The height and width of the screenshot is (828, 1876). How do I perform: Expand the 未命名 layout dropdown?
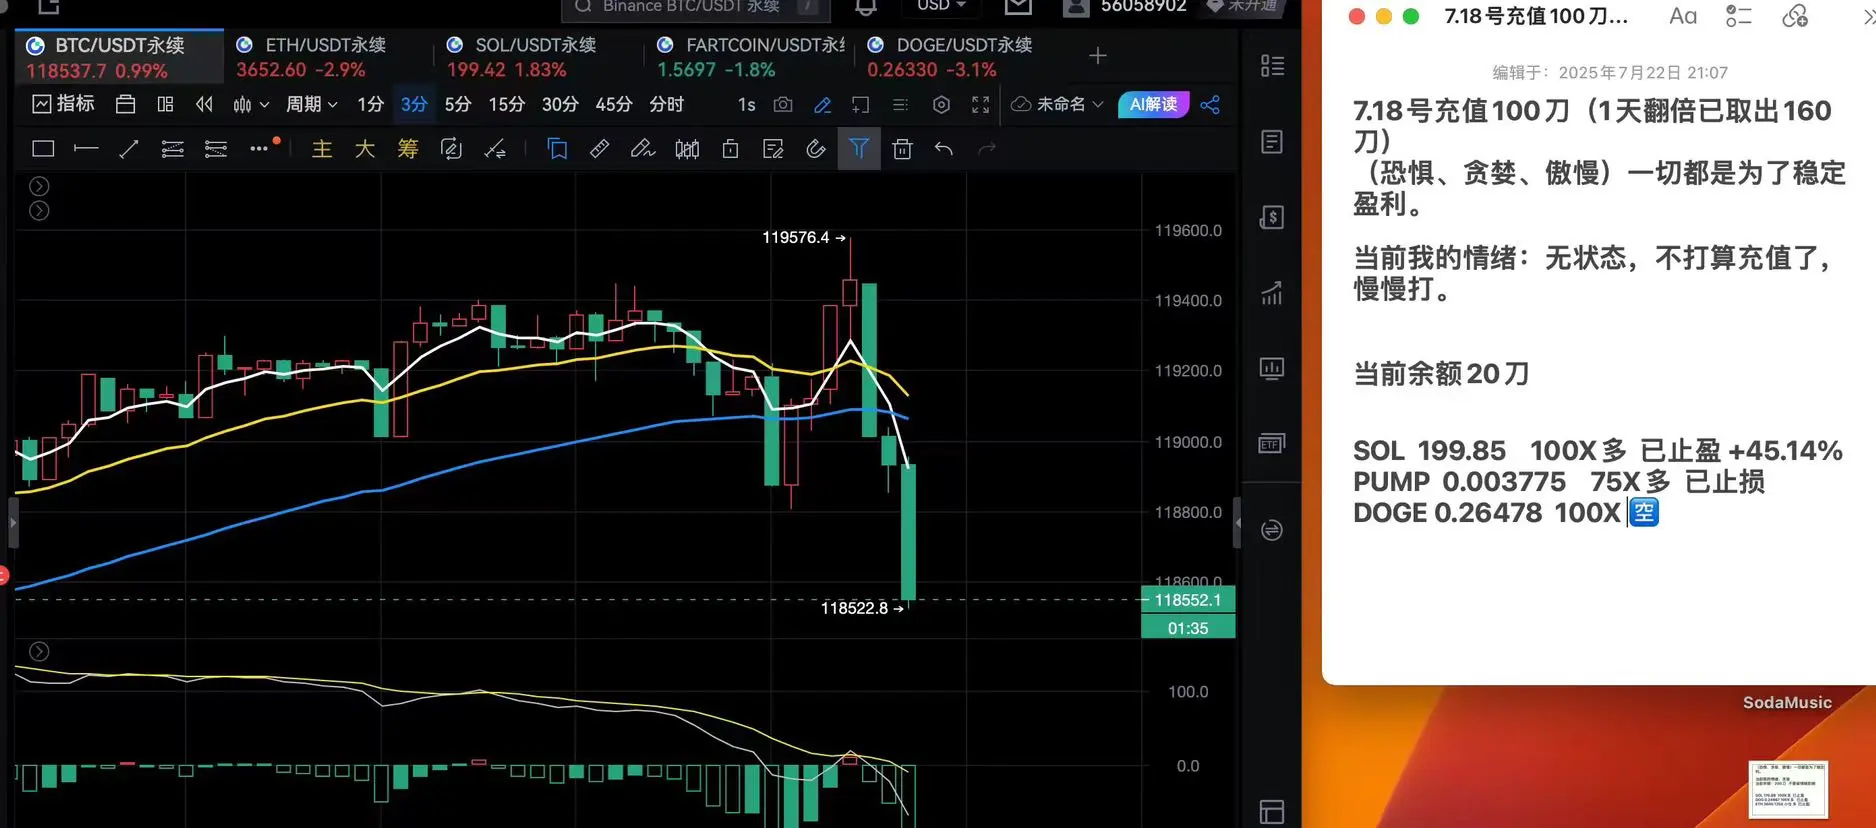[1057, 104]
